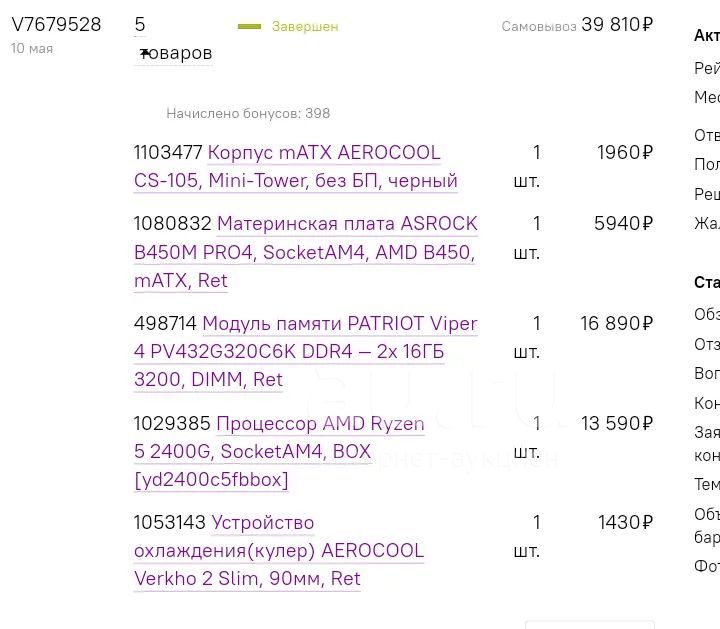Viewport: 720px width, 629px height.
Task: Open the AEROCOOL Verkho 2 Slim cooler link
Action: 279,551
